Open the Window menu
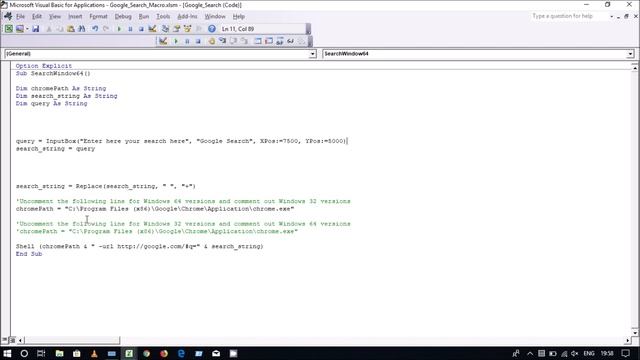640x360 pixels. (x=215, y=16)
